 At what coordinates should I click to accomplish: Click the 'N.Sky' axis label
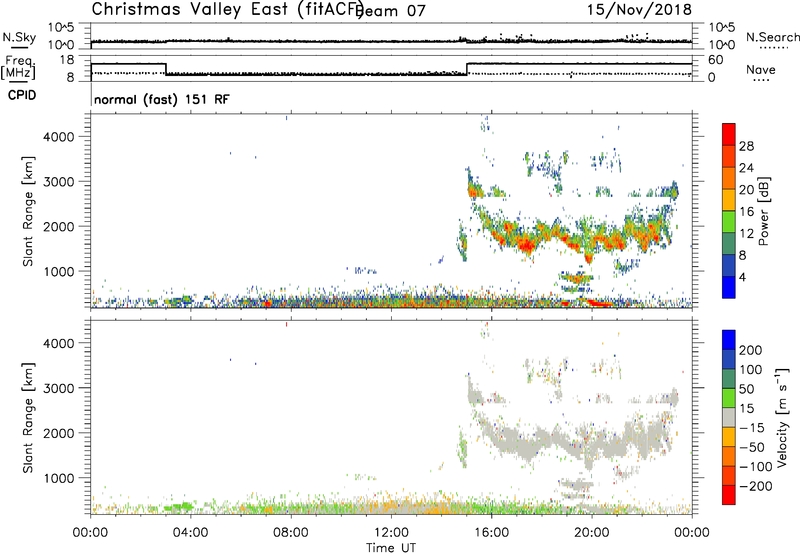(x=19, y=37)
